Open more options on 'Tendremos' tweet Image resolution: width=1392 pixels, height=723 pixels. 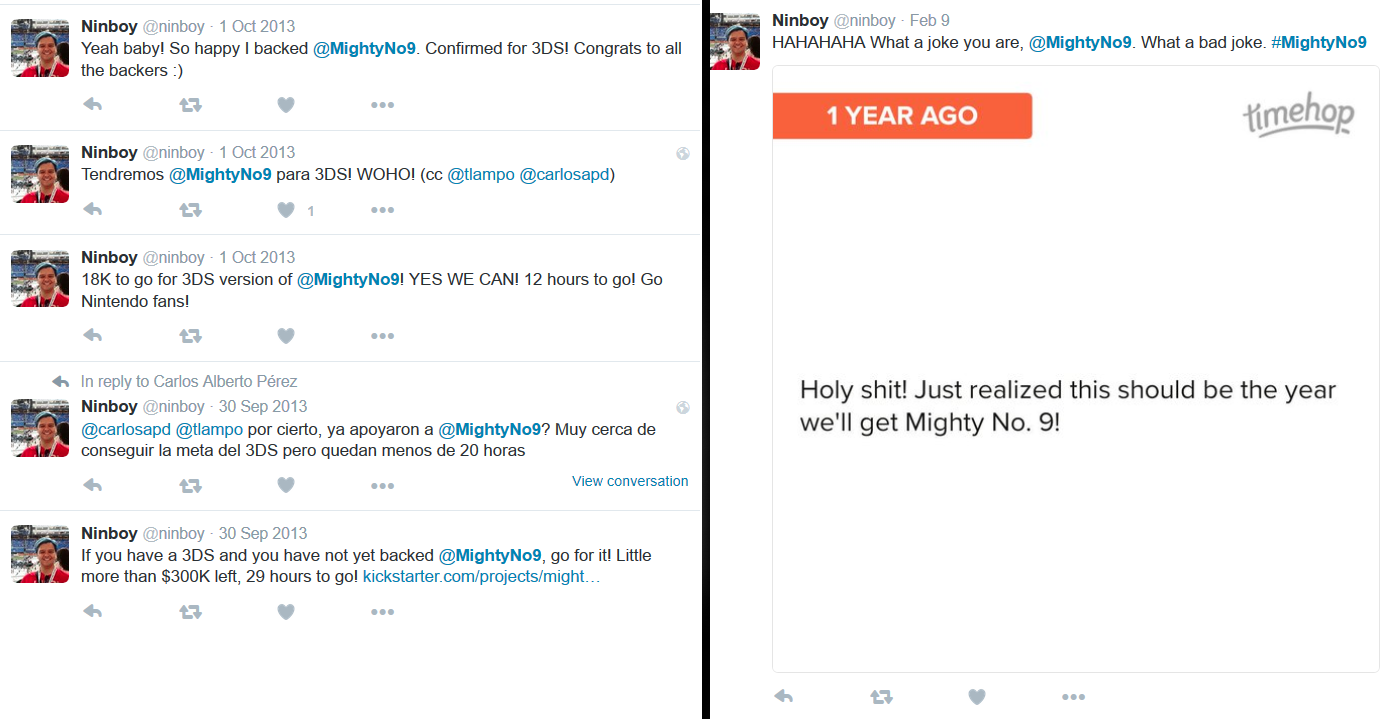click(x=382, y=210)
